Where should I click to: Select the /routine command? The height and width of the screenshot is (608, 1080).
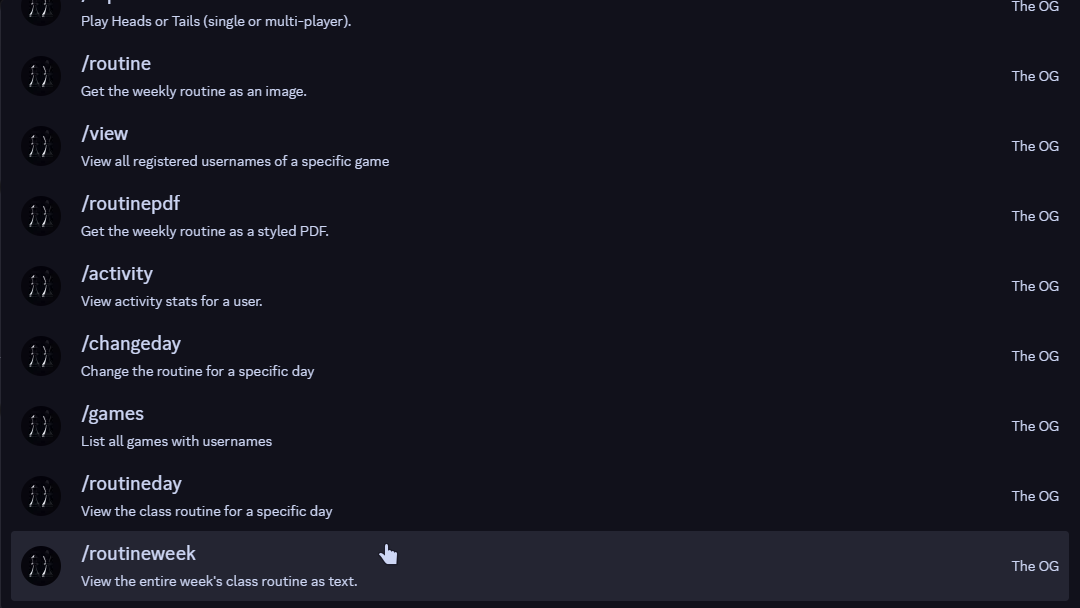pos(116,63)
